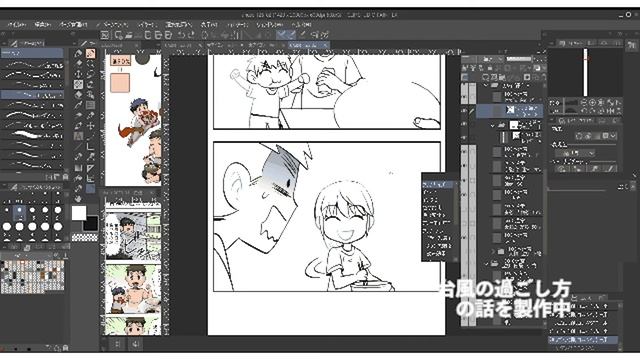The image size is (640, 360).
Task: Select the orange-highlighted active tool in tool palette
Action: (x=91, y=53)
